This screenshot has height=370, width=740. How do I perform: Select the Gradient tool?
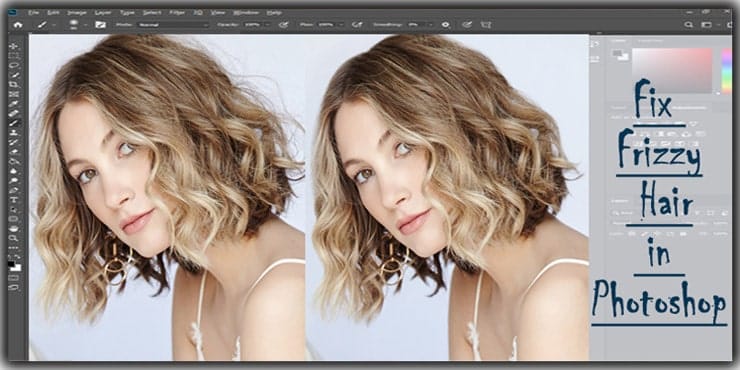coord(13,160)
